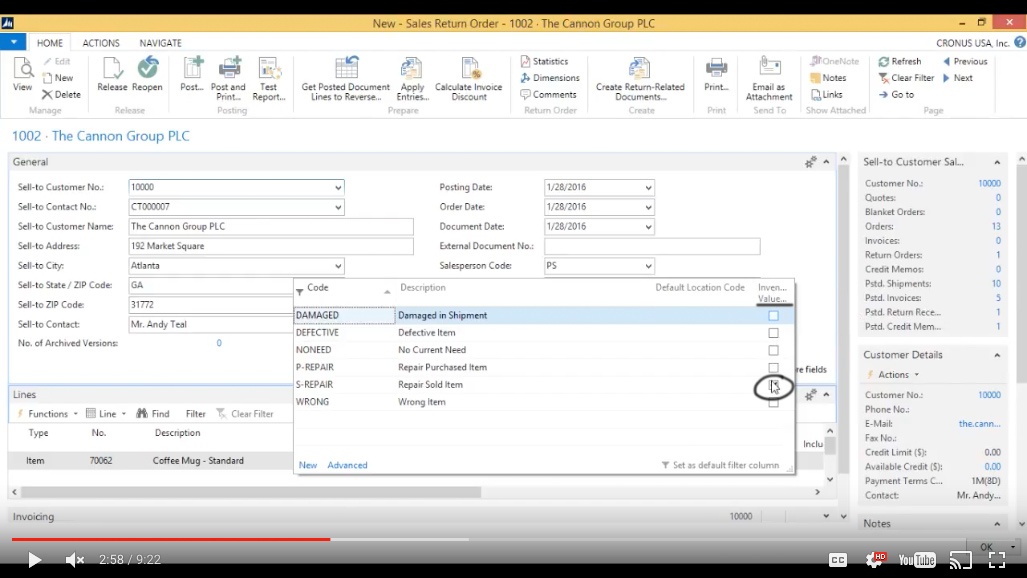Click the Find button in Lines

tap(153, 414)
